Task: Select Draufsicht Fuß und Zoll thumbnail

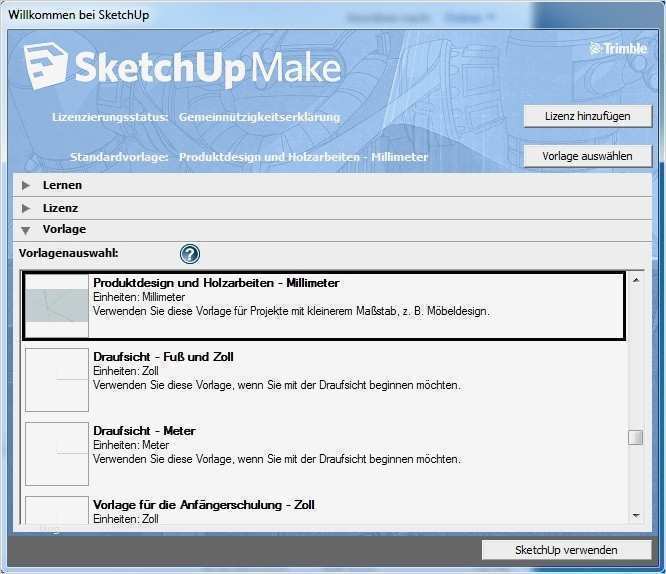Action: pyautogui.click(x=57, y=380)
